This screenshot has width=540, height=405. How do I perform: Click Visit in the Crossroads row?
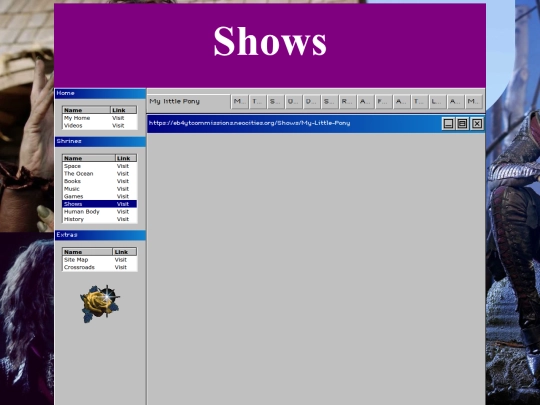pos(121,267)
